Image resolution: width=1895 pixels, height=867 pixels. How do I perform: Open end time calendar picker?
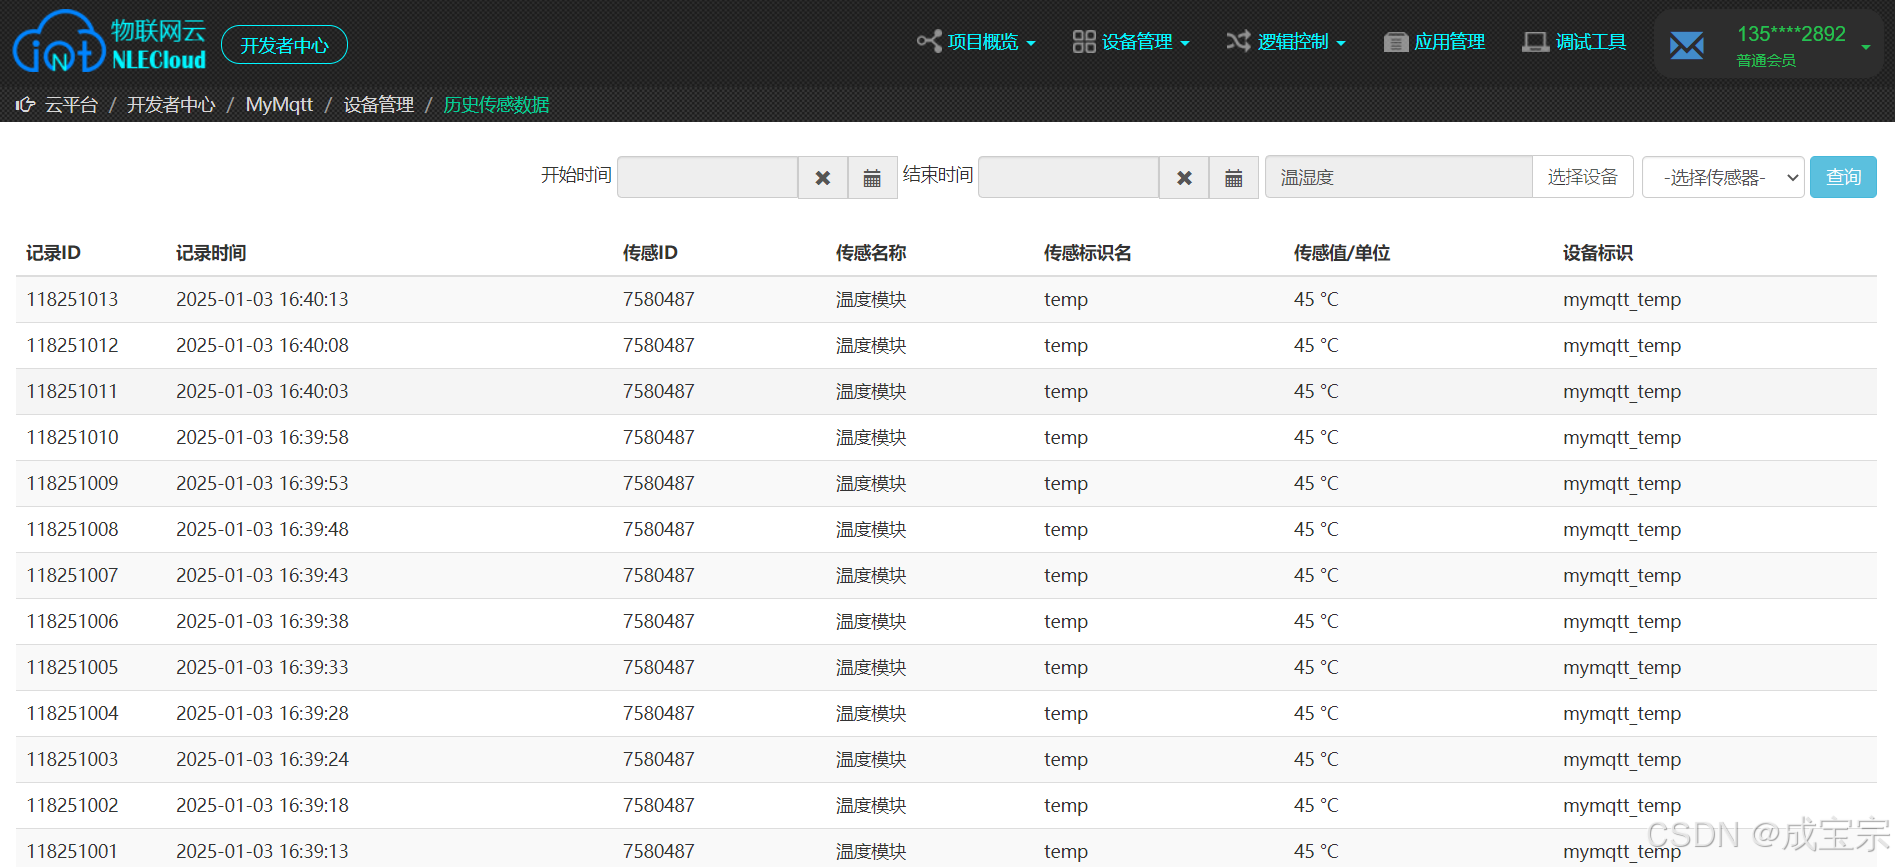pyautogui.click(x=1234, y=177)
